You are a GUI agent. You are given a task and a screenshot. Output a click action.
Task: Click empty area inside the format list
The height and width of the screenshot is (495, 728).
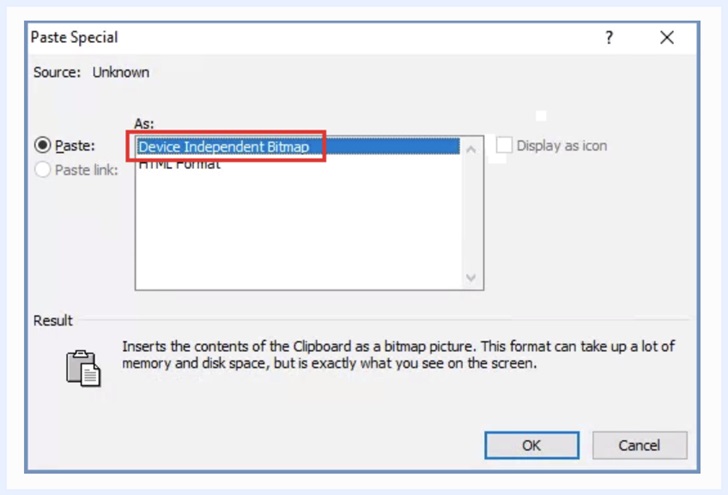pos(300,230)
